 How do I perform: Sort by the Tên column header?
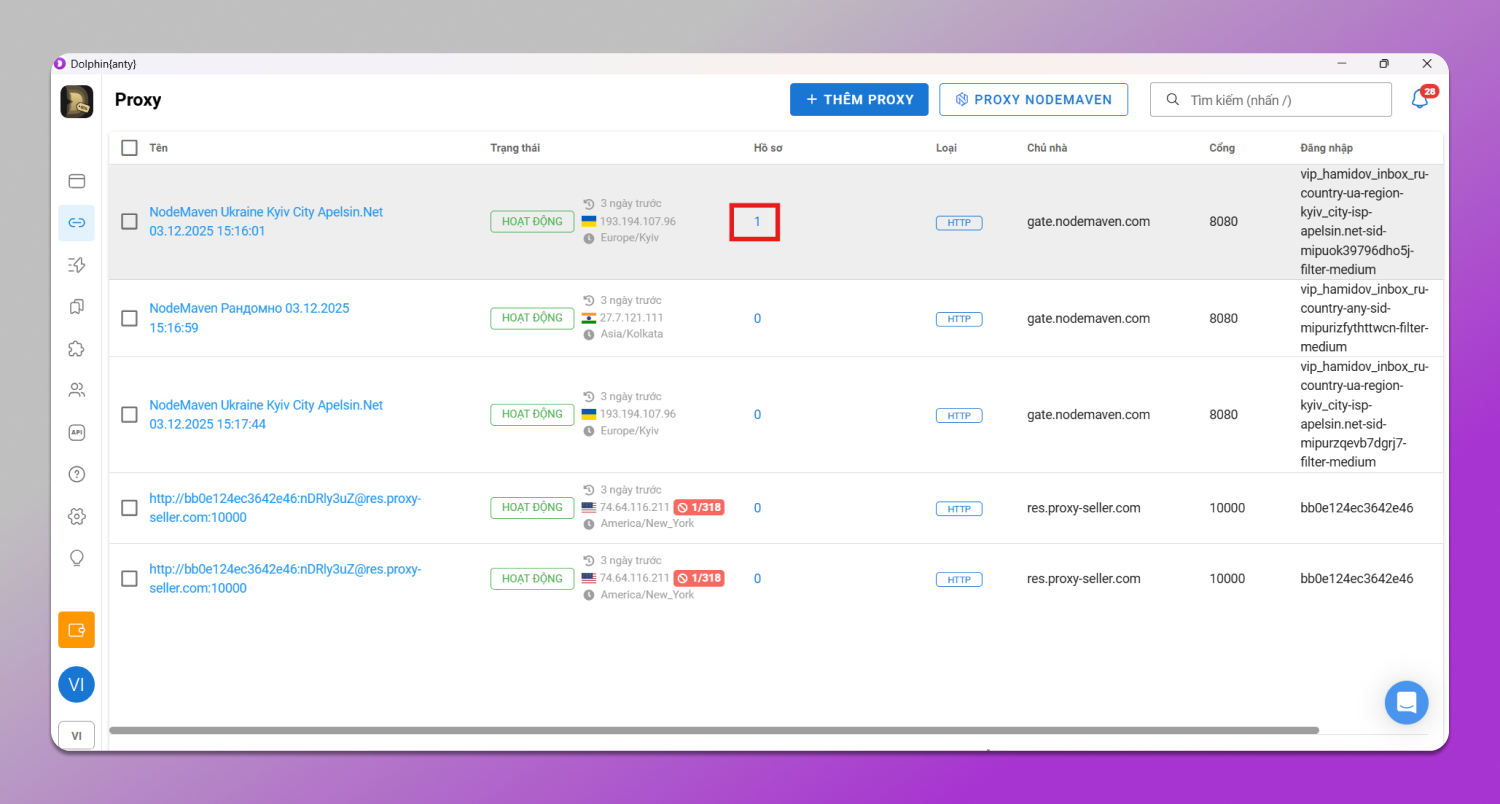pyautogui.click(x=159, y=148)
